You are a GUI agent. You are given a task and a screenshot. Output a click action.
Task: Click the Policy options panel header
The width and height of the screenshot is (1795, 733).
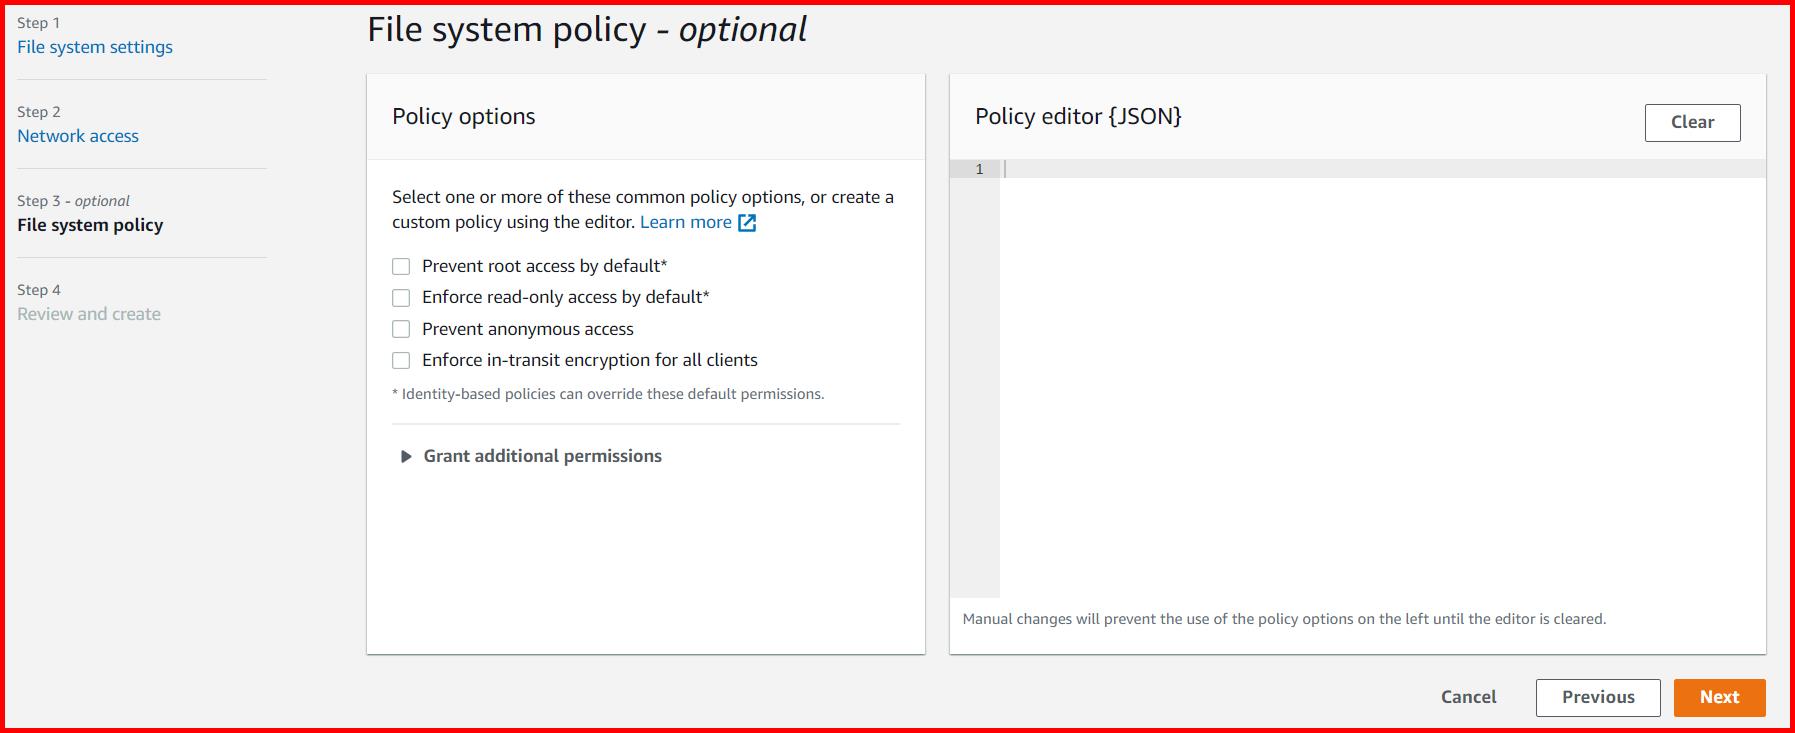click(x=463, y=116)
